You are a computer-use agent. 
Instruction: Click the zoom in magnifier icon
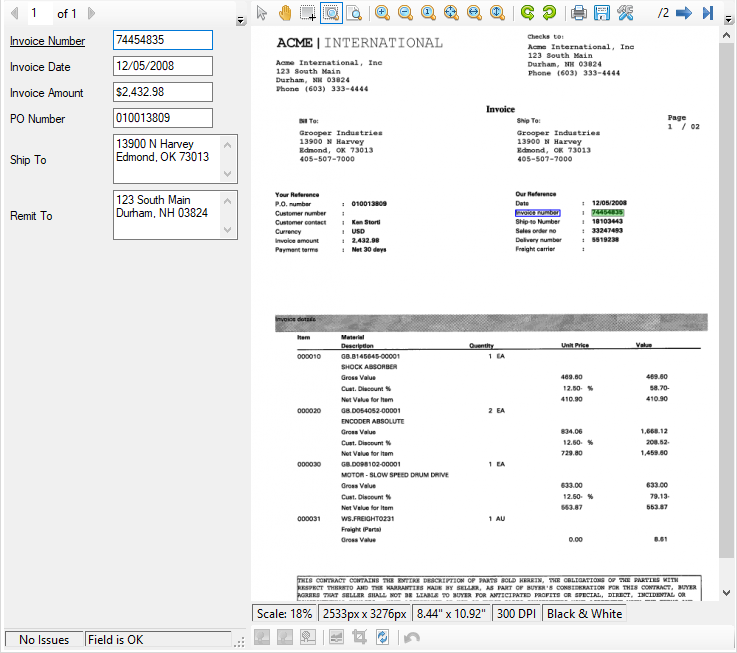382,13
